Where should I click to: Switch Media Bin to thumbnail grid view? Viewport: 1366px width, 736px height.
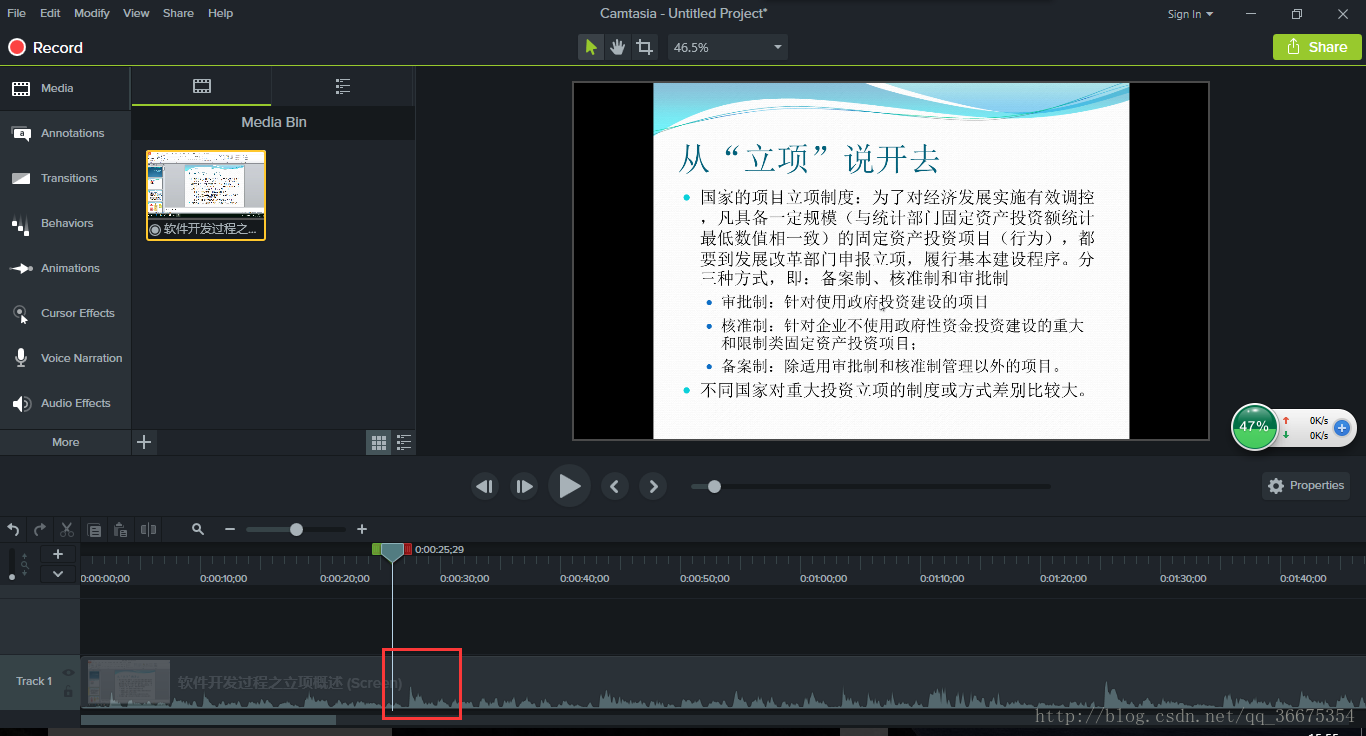(x=379, y=442)
